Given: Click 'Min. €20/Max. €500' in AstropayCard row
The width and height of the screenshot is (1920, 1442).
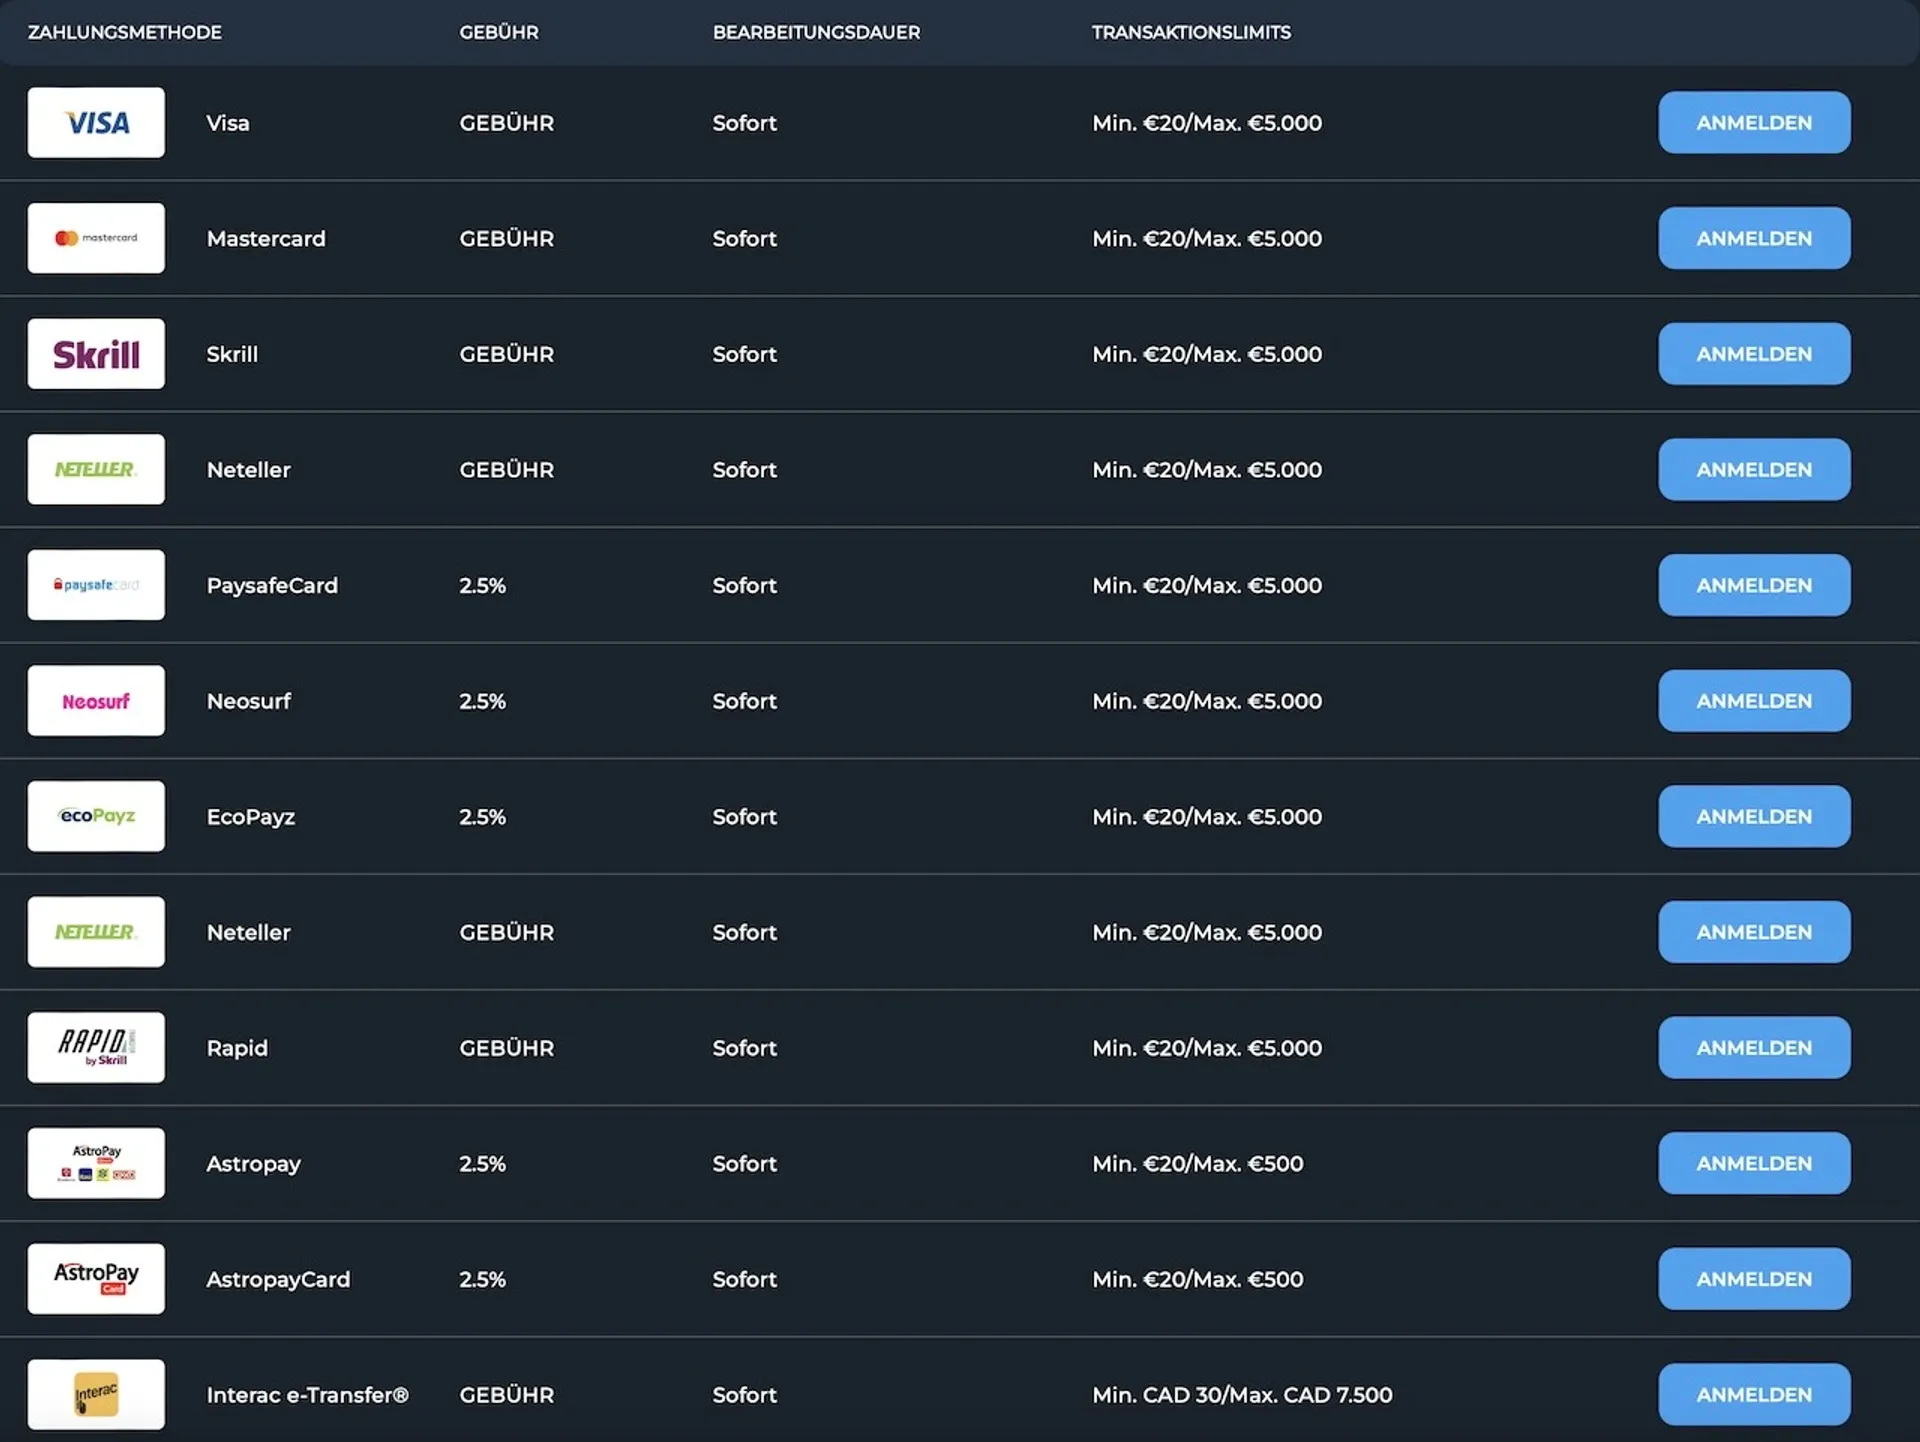Looking at the screenshot, I should point(1197,1279).
